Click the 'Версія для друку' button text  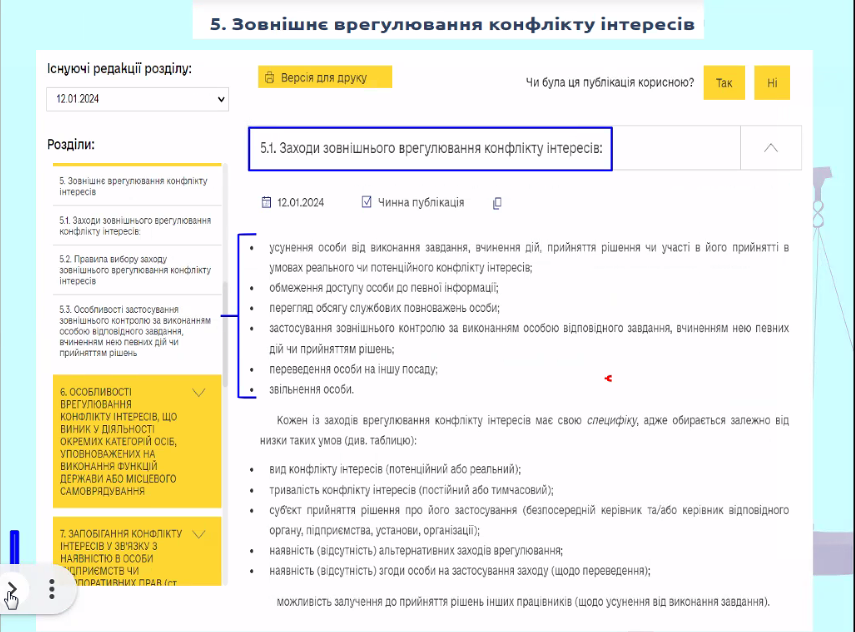(x=324, y=78)
